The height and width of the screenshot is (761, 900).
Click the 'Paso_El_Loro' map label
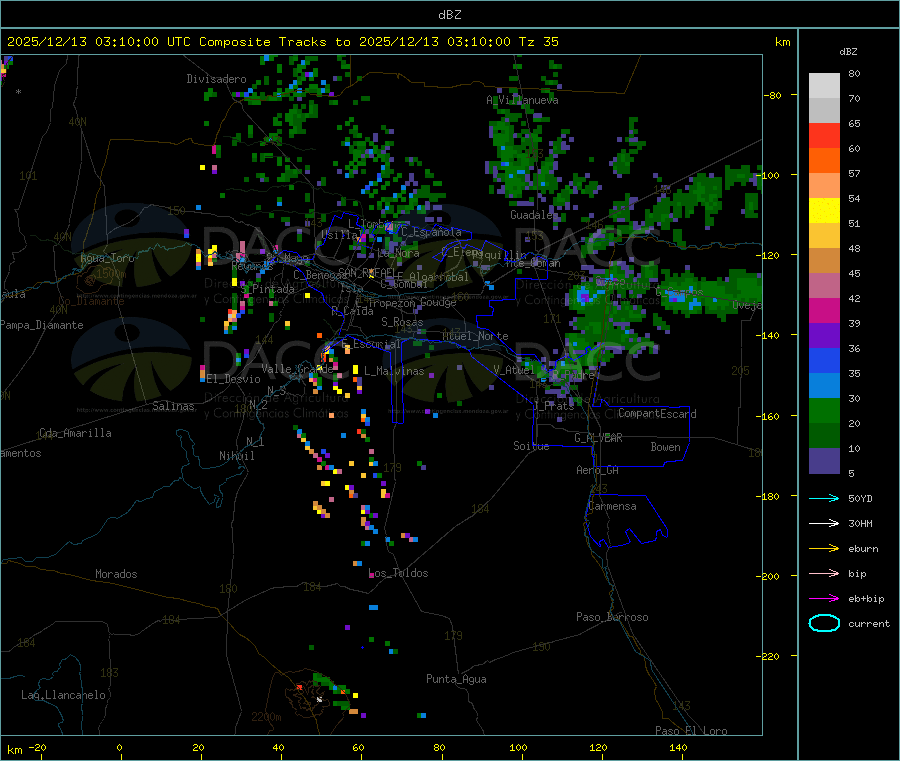click(x=691, y=731)
